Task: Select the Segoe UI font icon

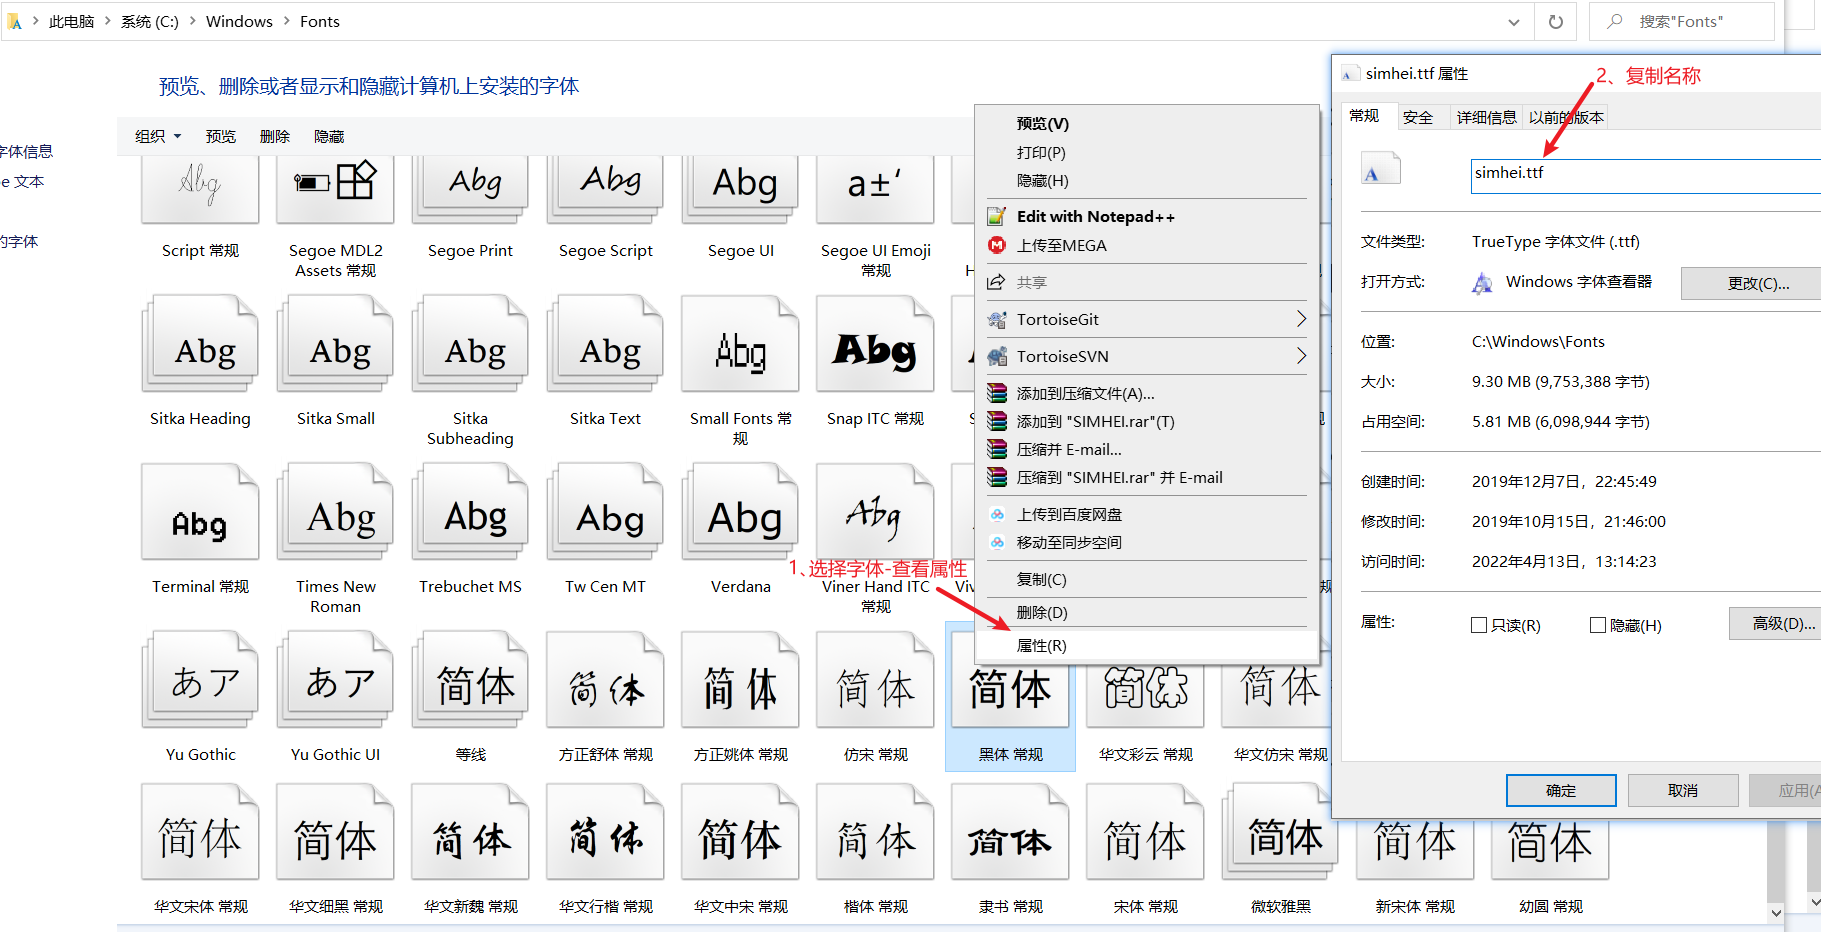Action: pyautogui.click(x=740, y=190)
